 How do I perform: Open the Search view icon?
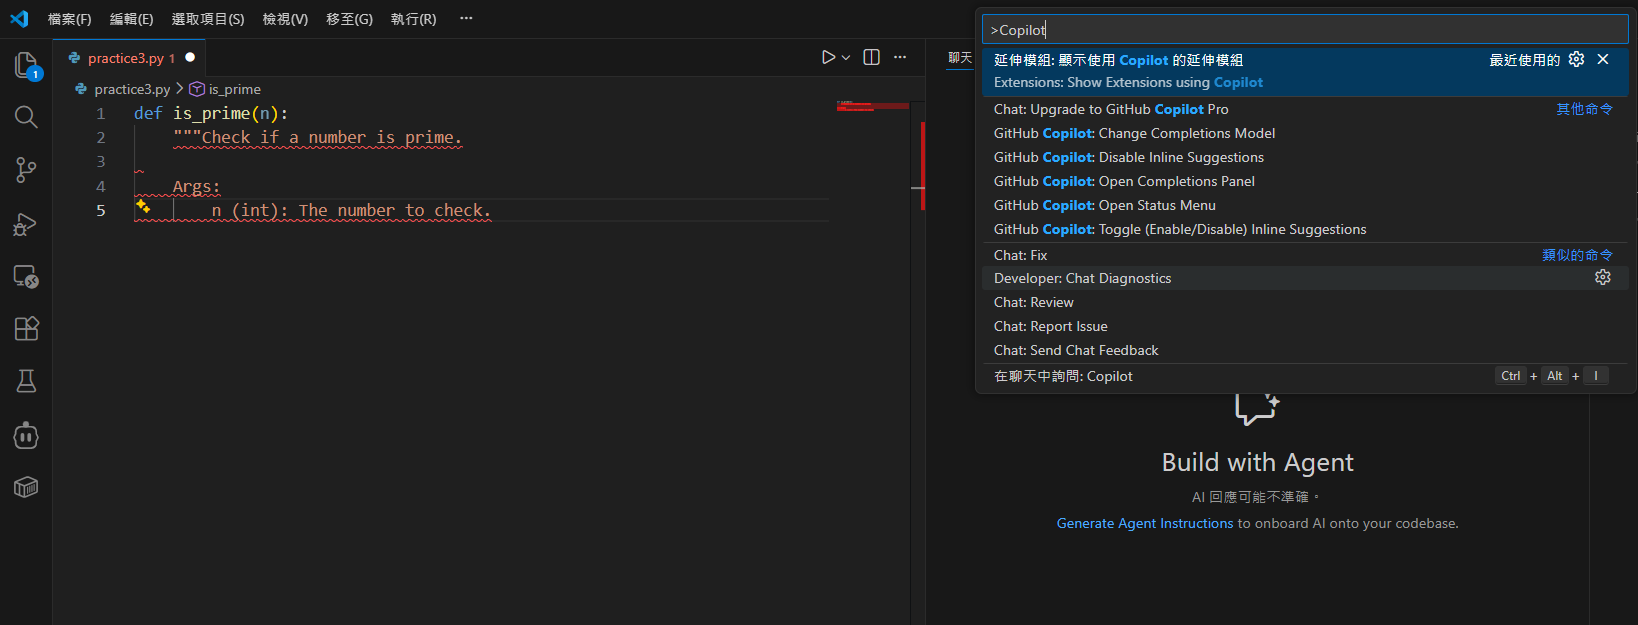click(x=26, y=117)
